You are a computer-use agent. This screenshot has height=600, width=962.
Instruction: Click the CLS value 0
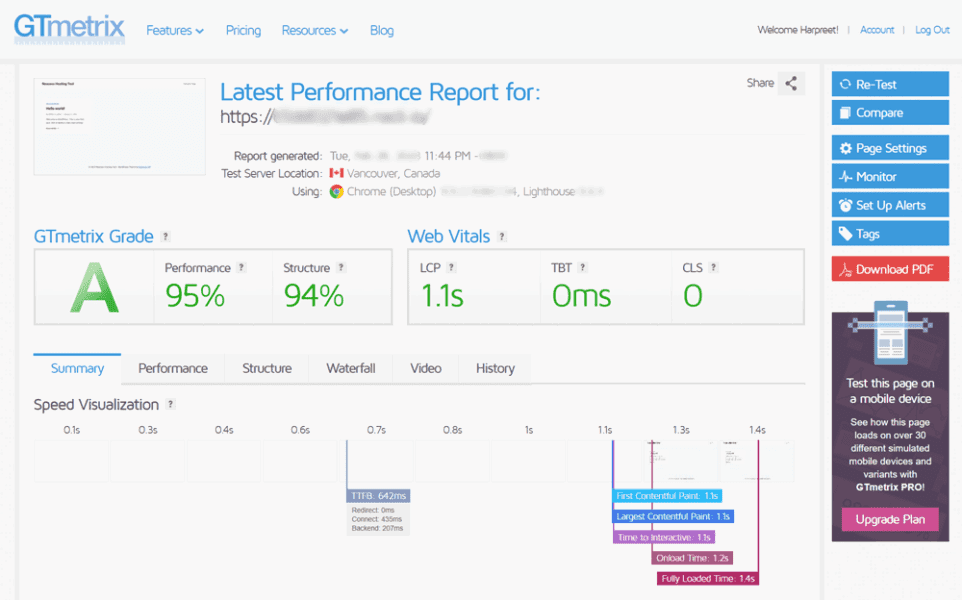point(693,296)
